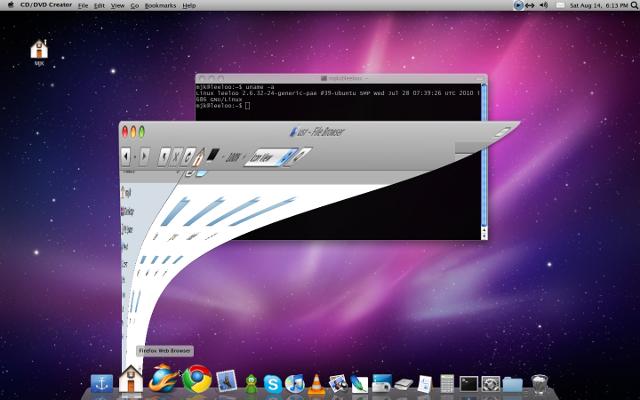Open Firefox Web Browser from the dock
This screenshot has height=400, width=640.
[x=161, y=379]
